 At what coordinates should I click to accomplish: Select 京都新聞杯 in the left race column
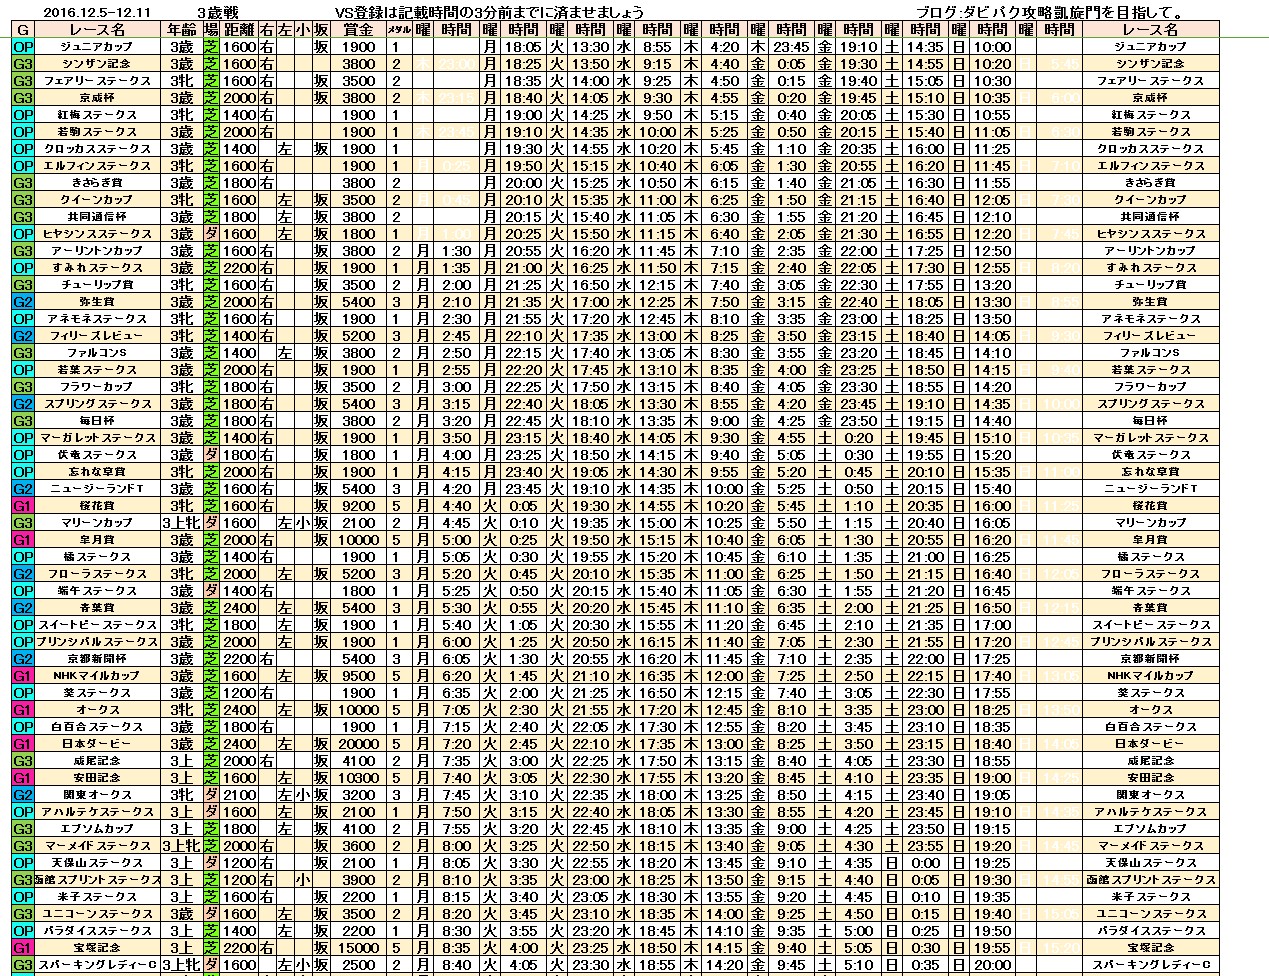pos(96,659)
